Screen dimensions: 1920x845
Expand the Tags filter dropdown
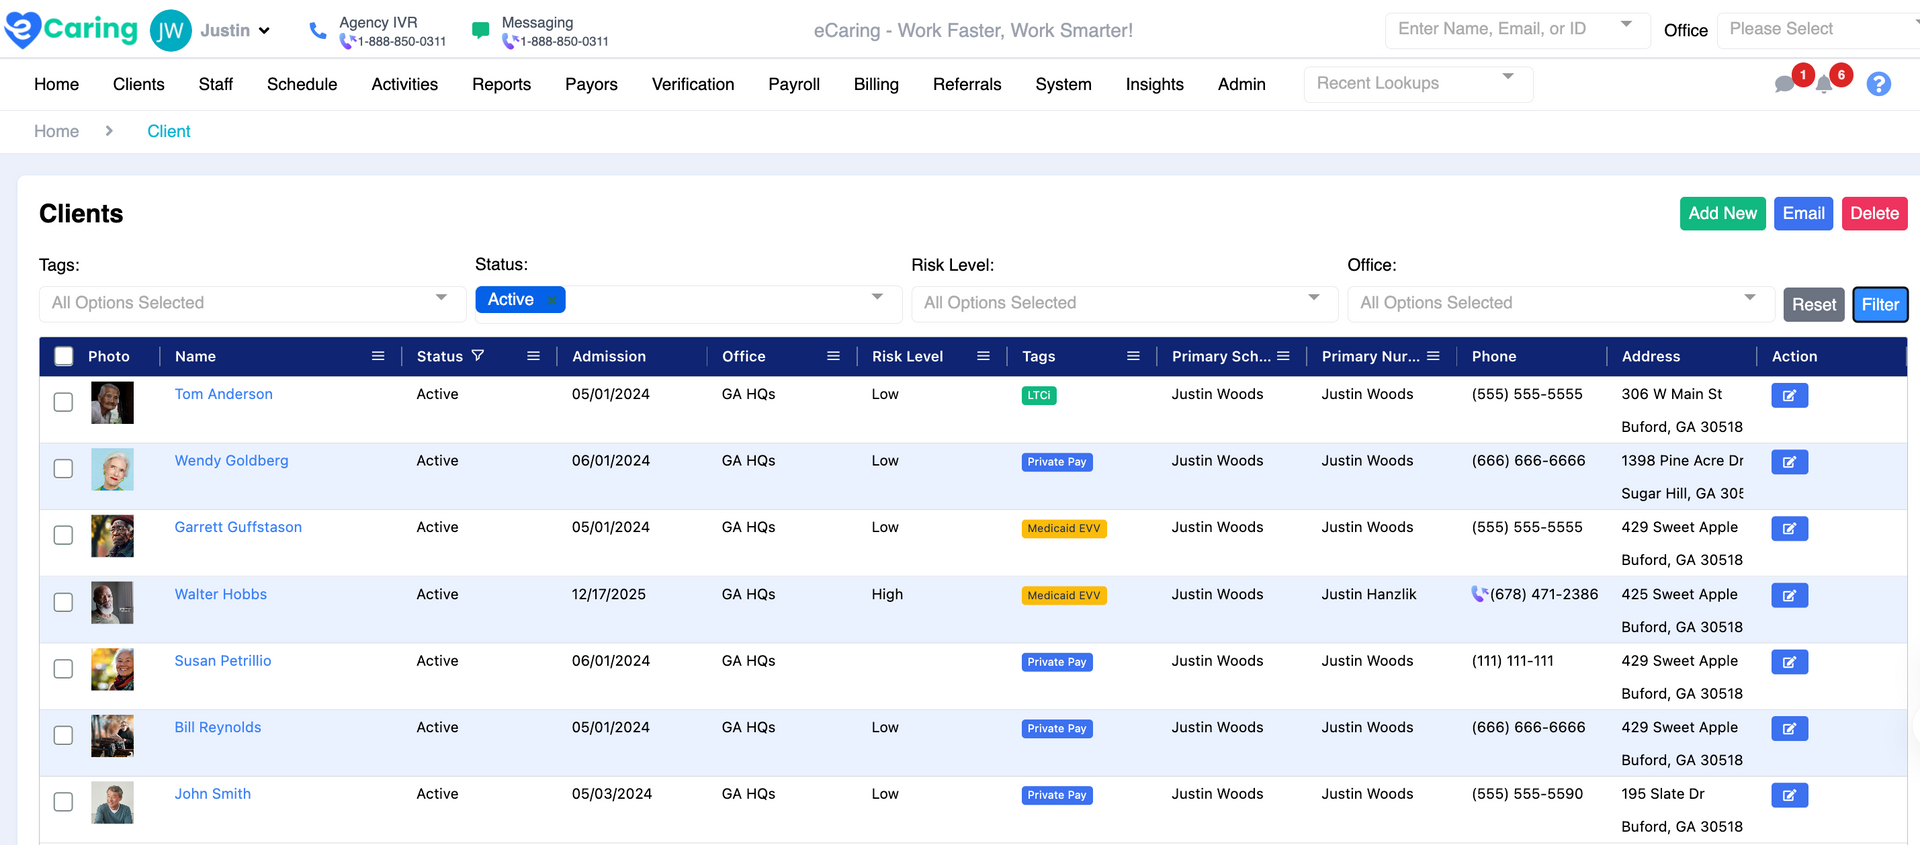tap(252, 303)
